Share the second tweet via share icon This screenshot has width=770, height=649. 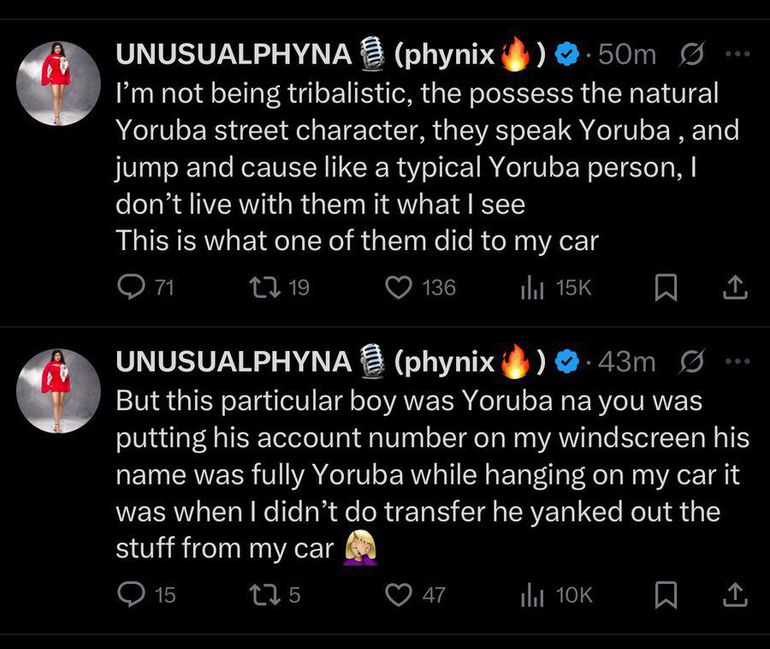[734, 595]
